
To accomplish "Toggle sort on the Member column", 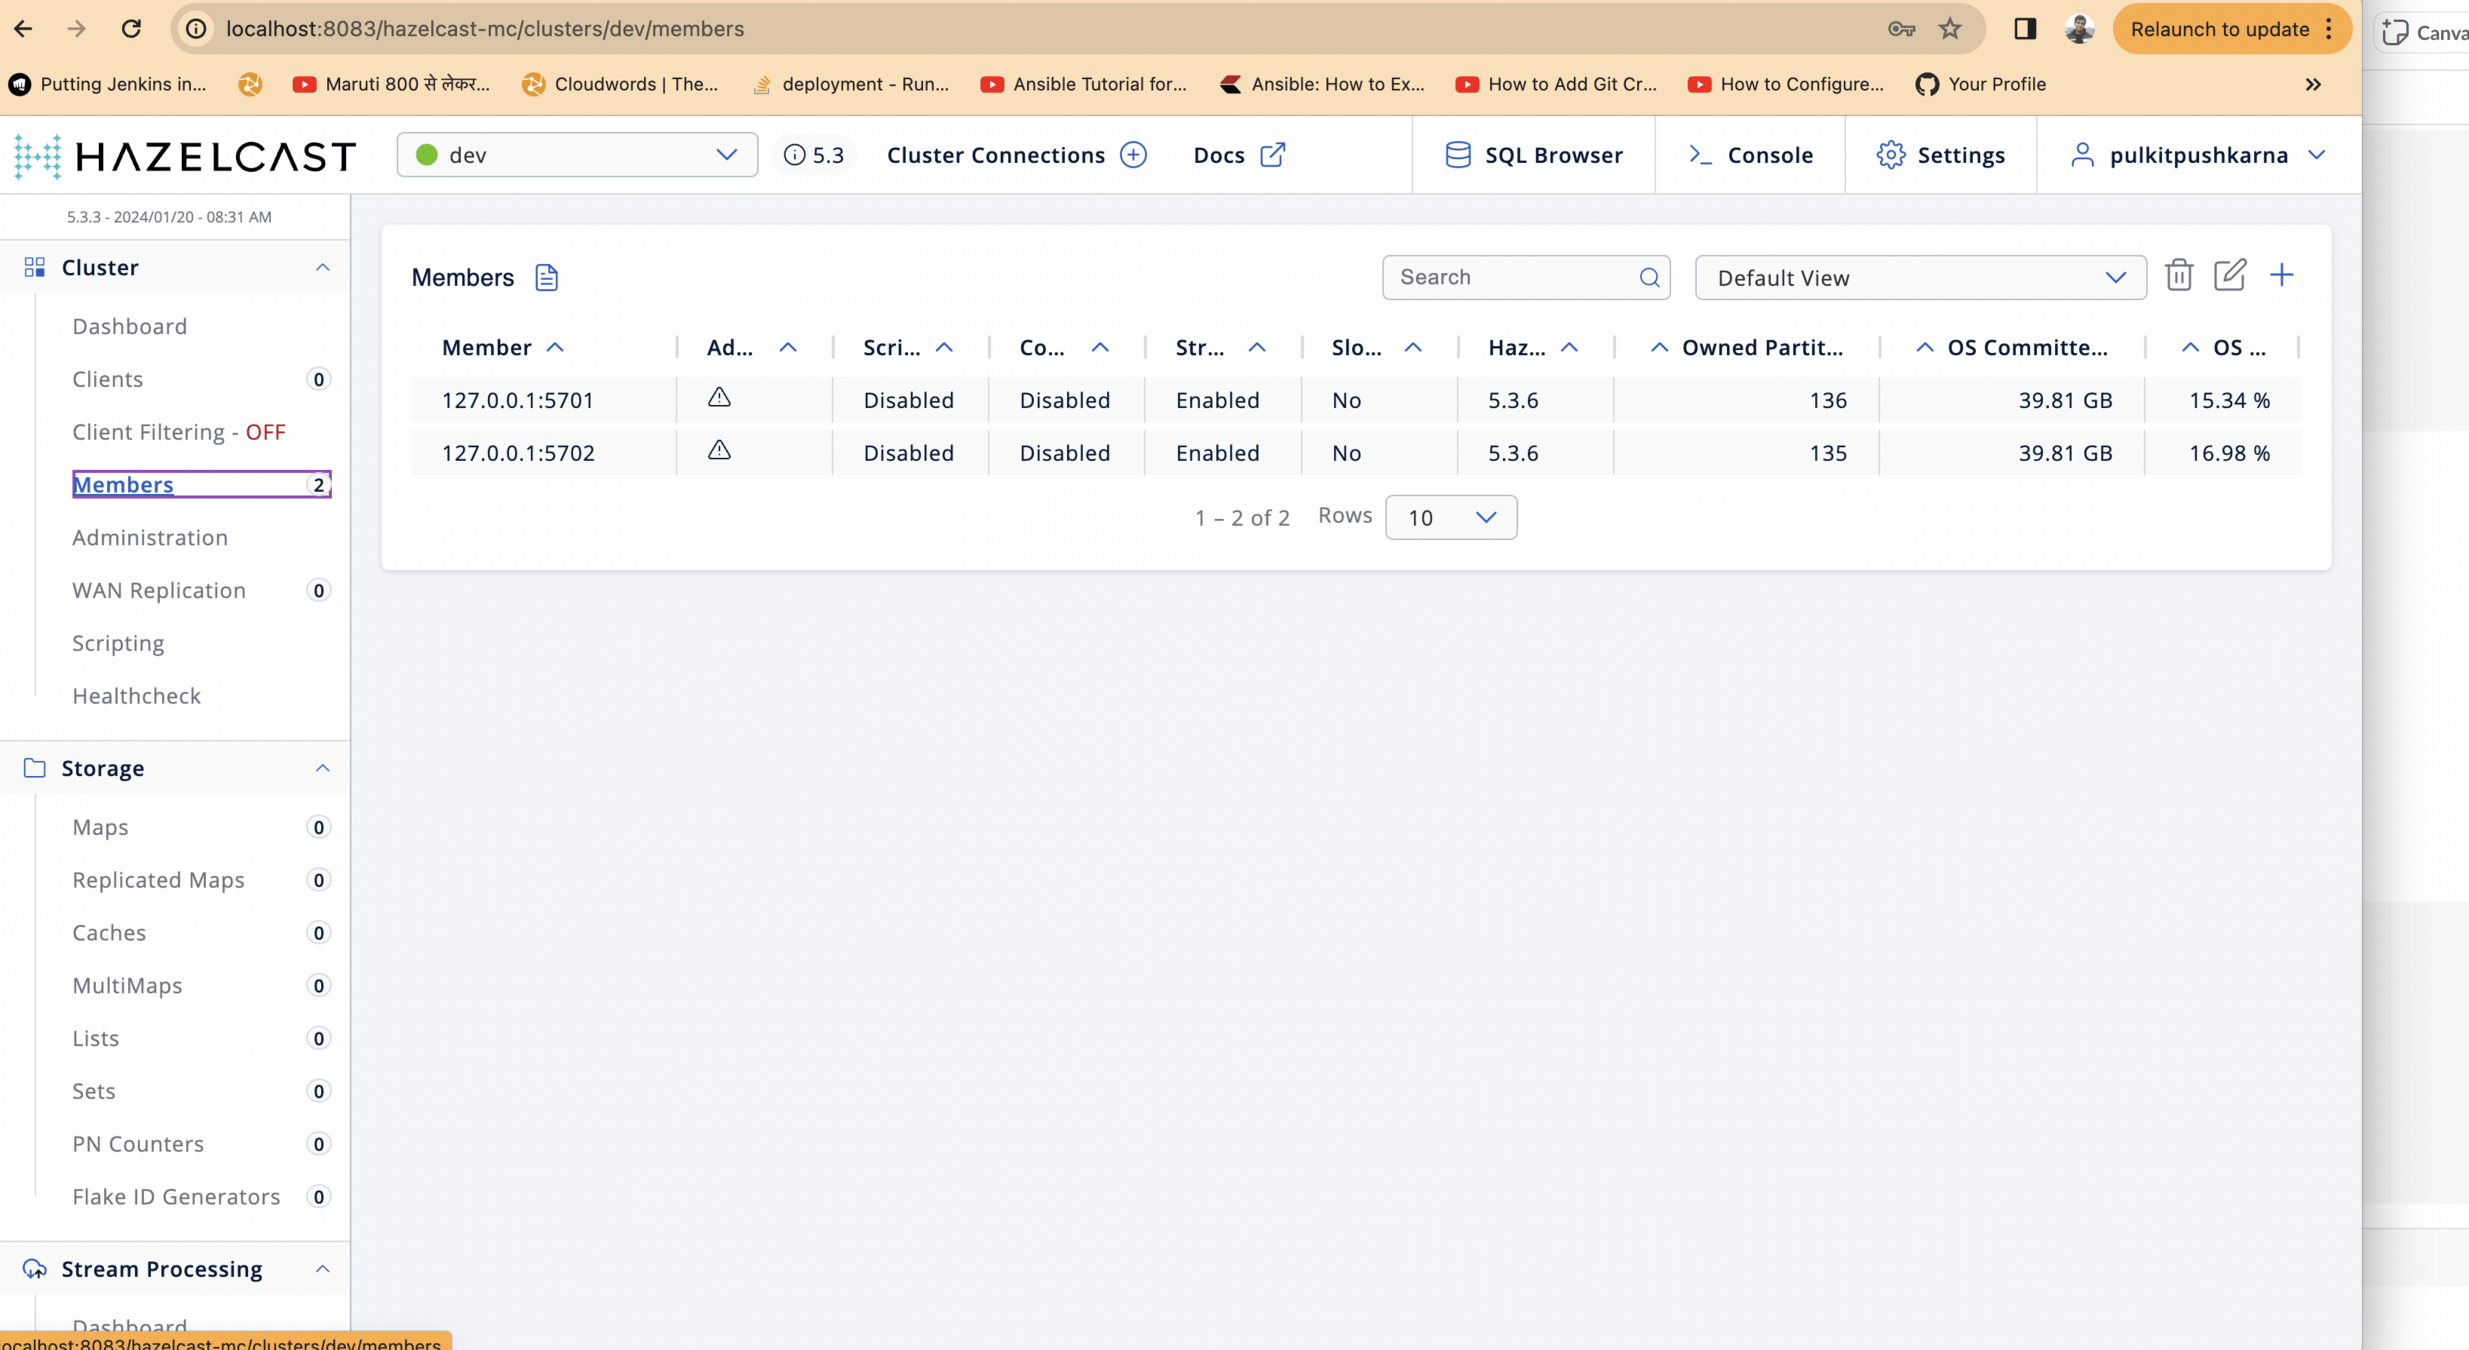I will pos(555,347).
